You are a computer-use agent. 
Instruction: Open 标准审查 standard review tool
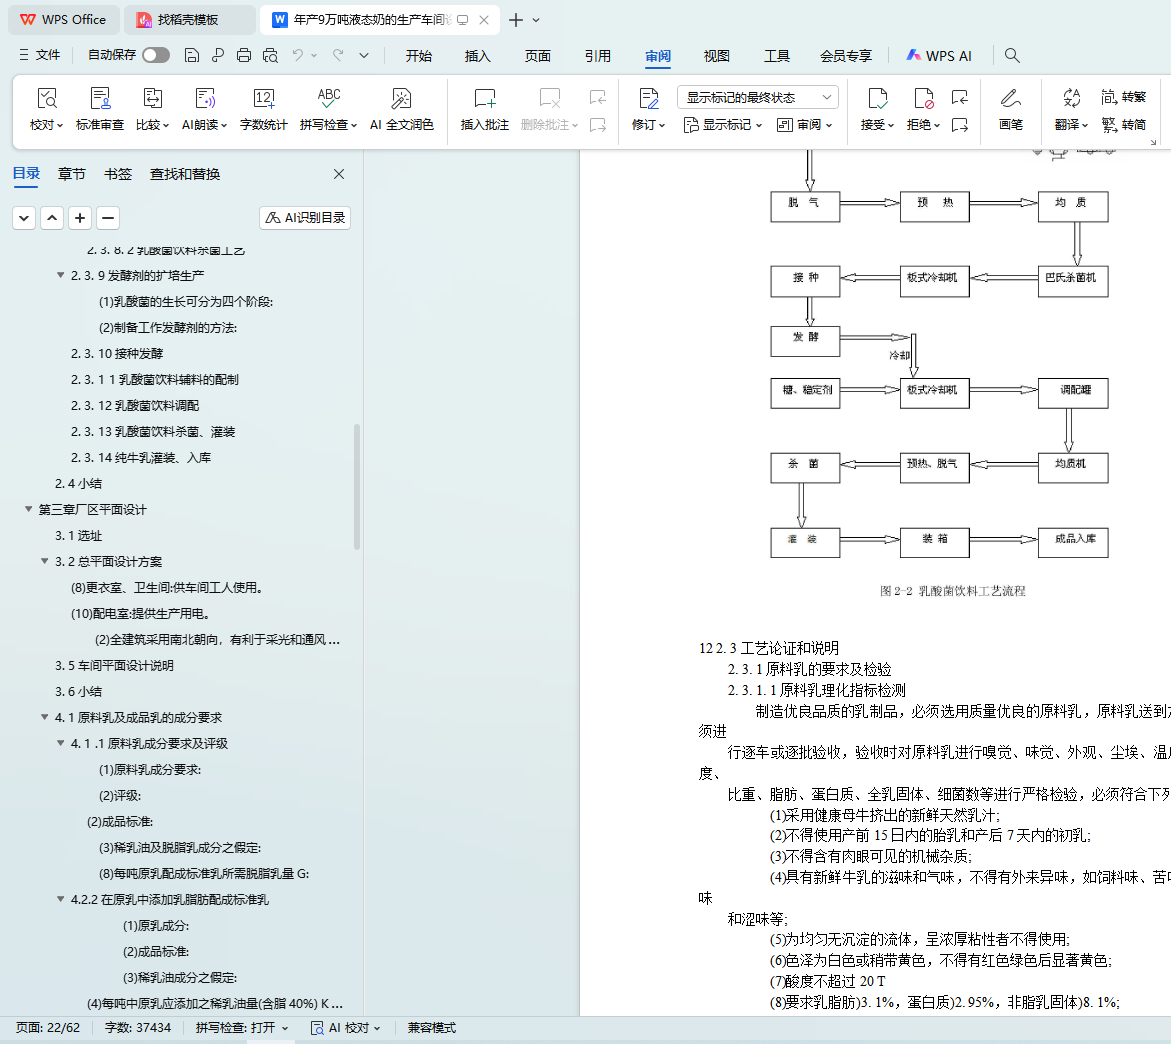(99, 109)
